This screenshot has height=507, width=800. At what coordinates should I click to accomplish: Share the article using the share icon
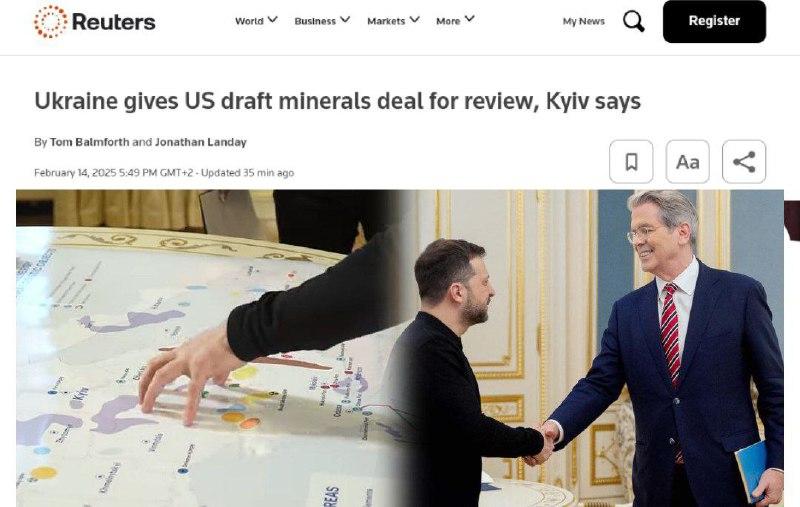(x=744, y=162)
